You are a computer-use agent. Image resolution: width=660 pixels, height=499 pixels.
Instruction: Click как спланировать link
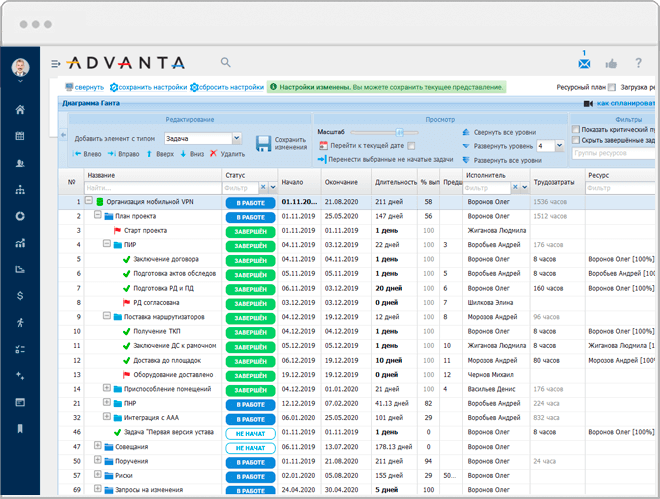pyautogui.click(x=626, y=103)
